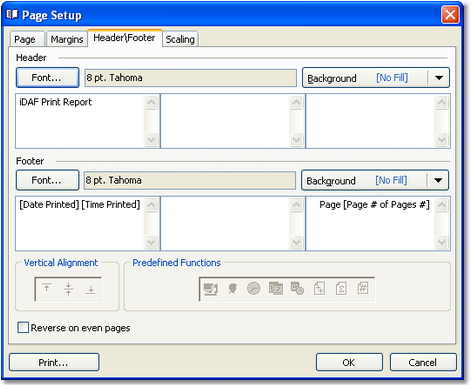Screen dimensions: 471x387
Task: Click the align center vertical alignment icon
Action: (68, 289)
